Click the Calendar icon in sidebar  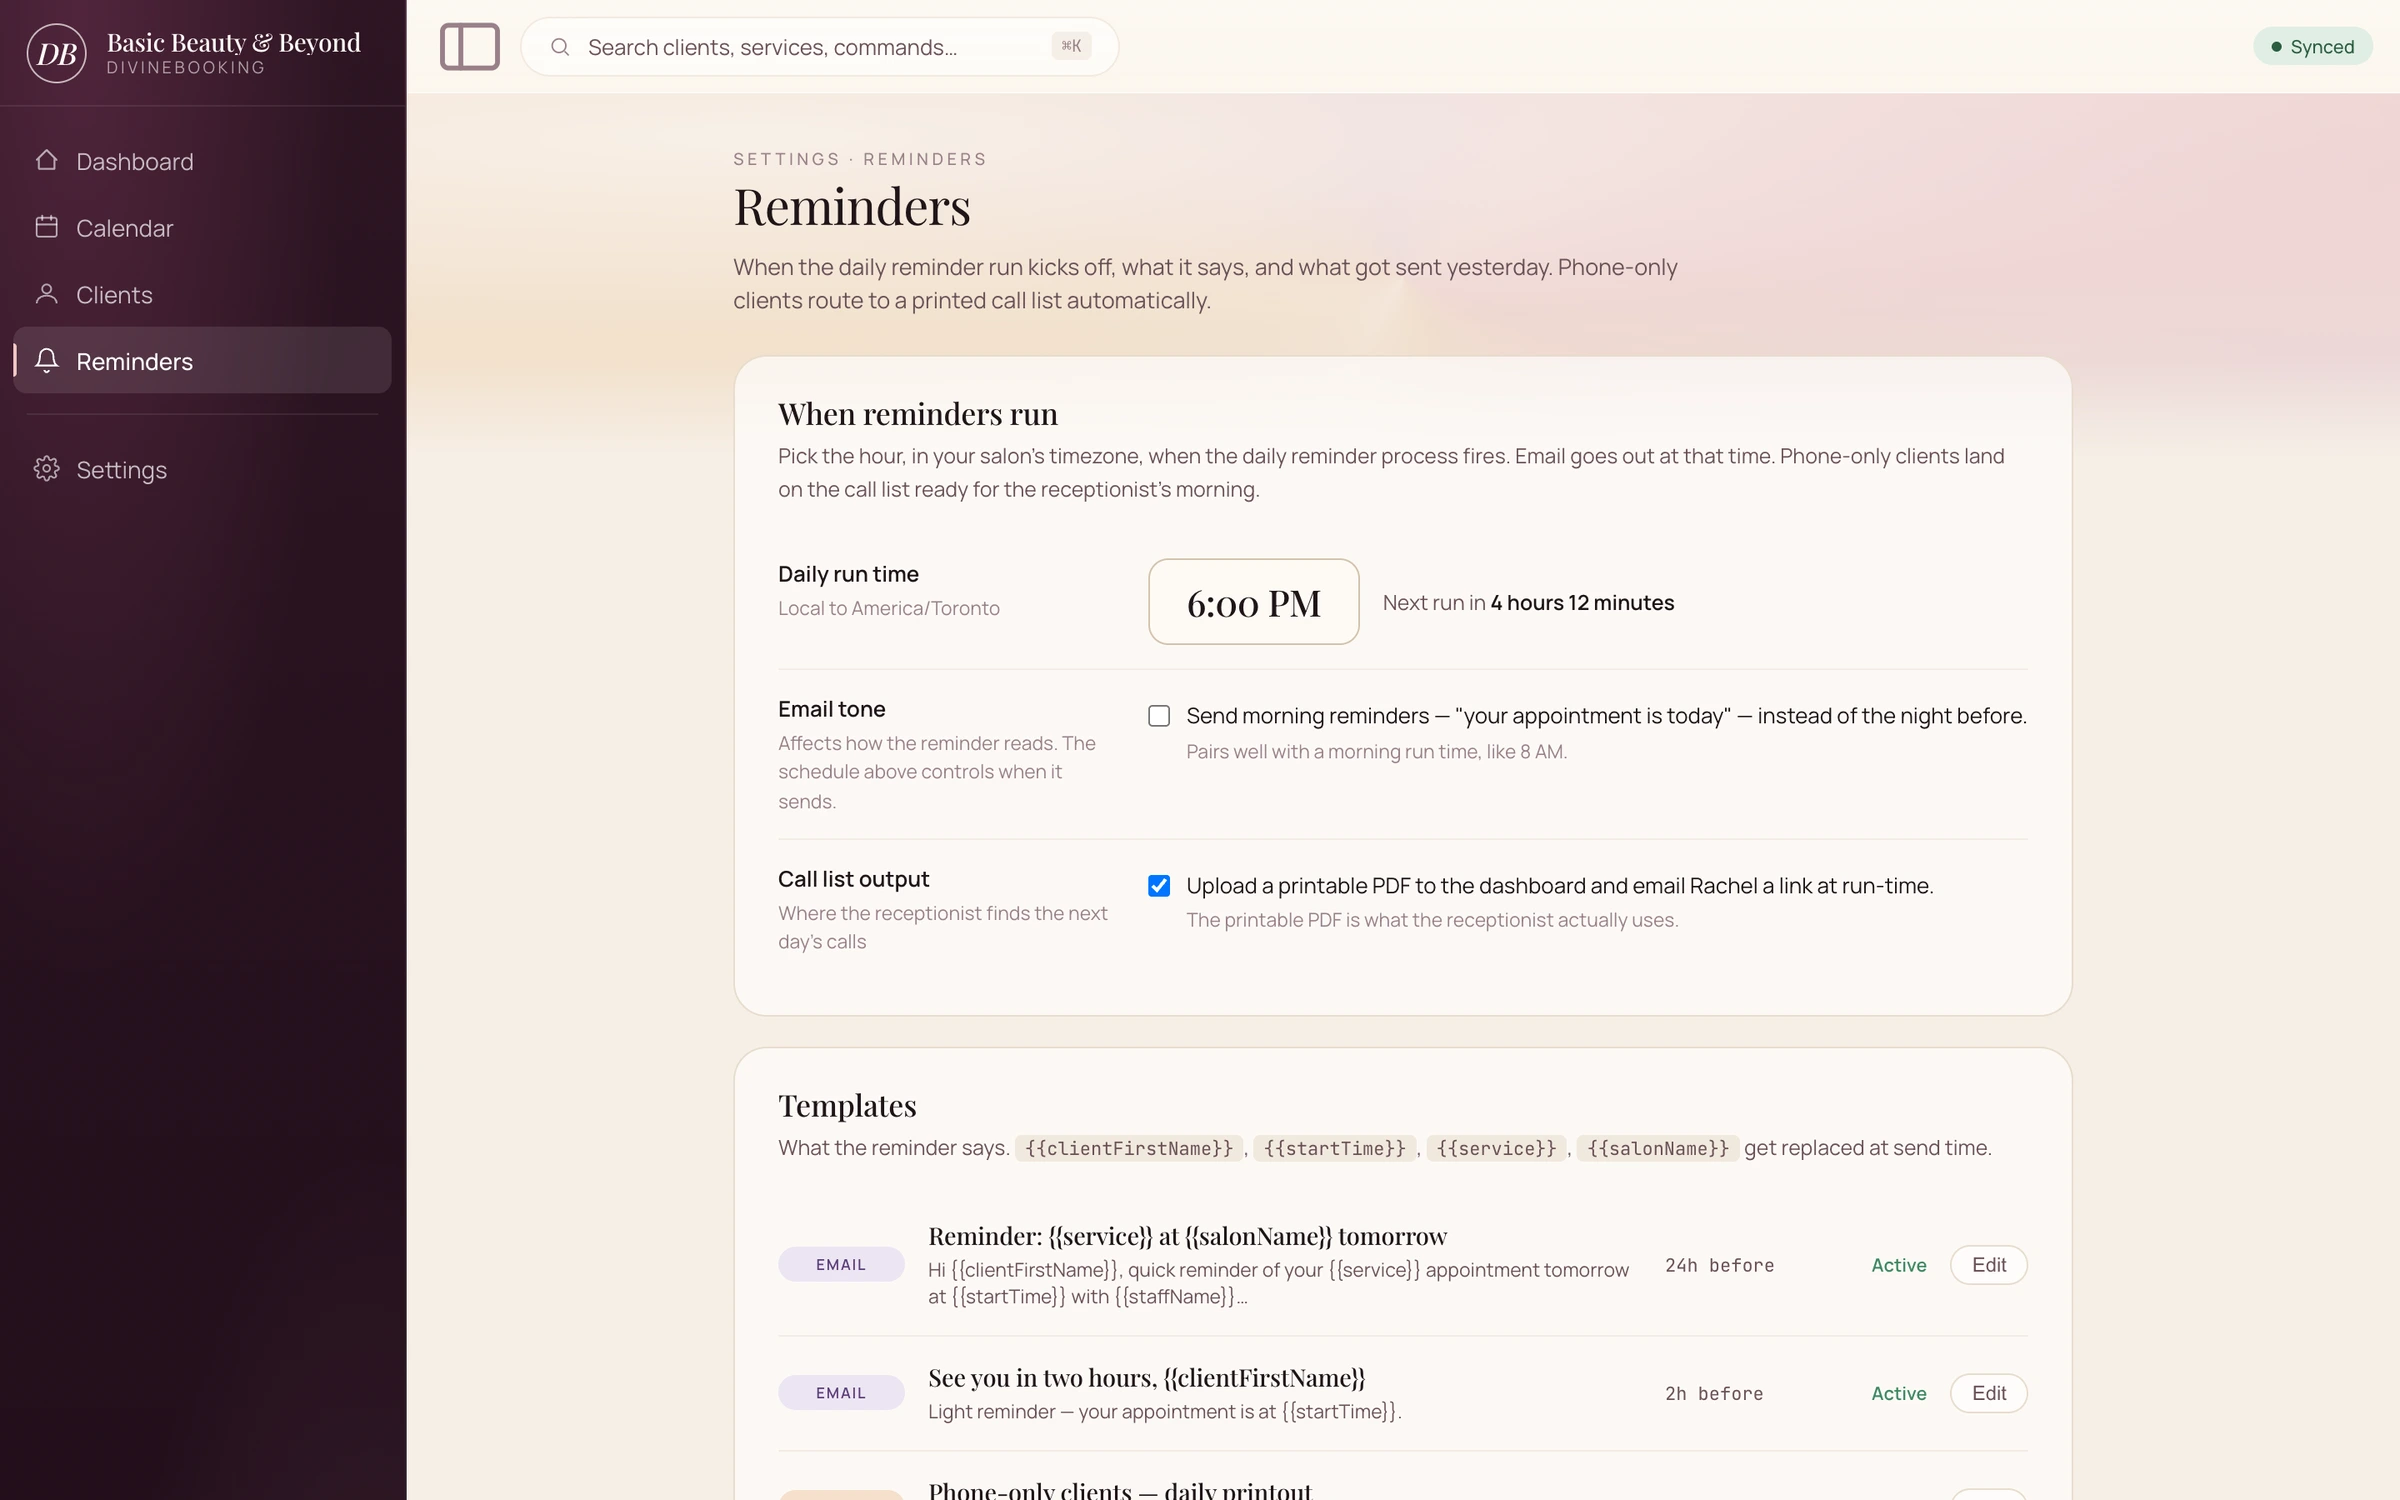[x=46, y=227]
